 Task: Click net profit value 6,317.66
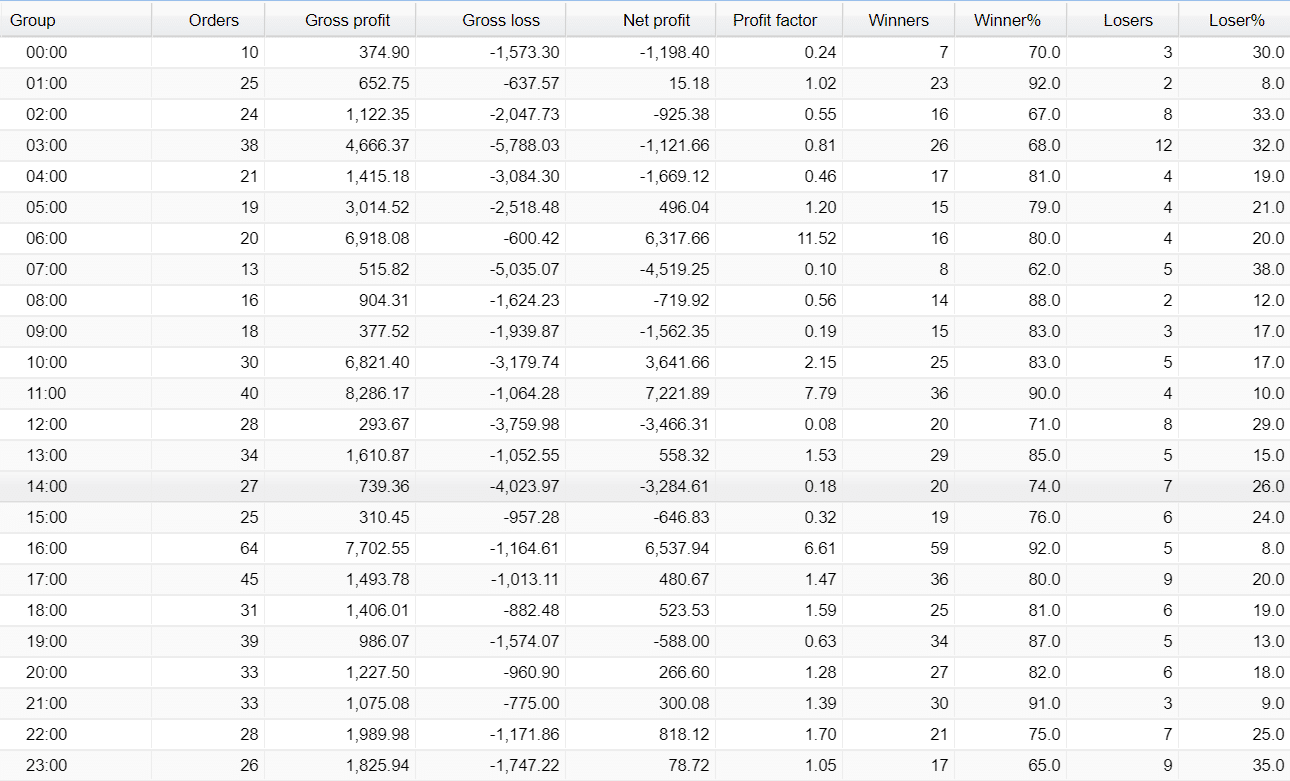pos(678,239)
